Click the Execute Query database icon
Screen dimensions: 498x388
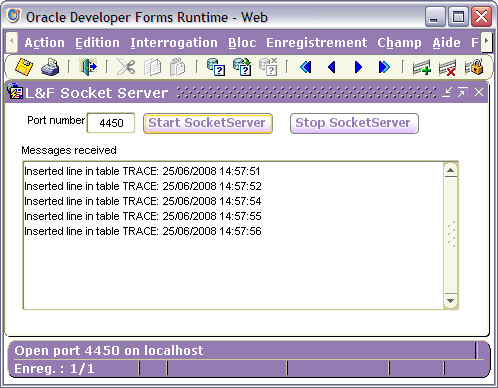tap(242, 67)
